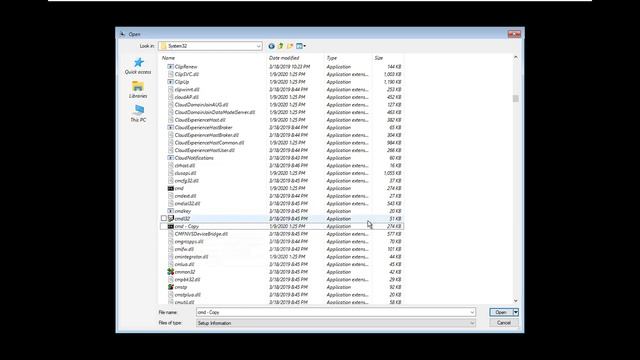This screenshot has height=360, width=640.
Task: Open the Files of type dropdown
Action: pyautogui.click(x=336, y=323)
